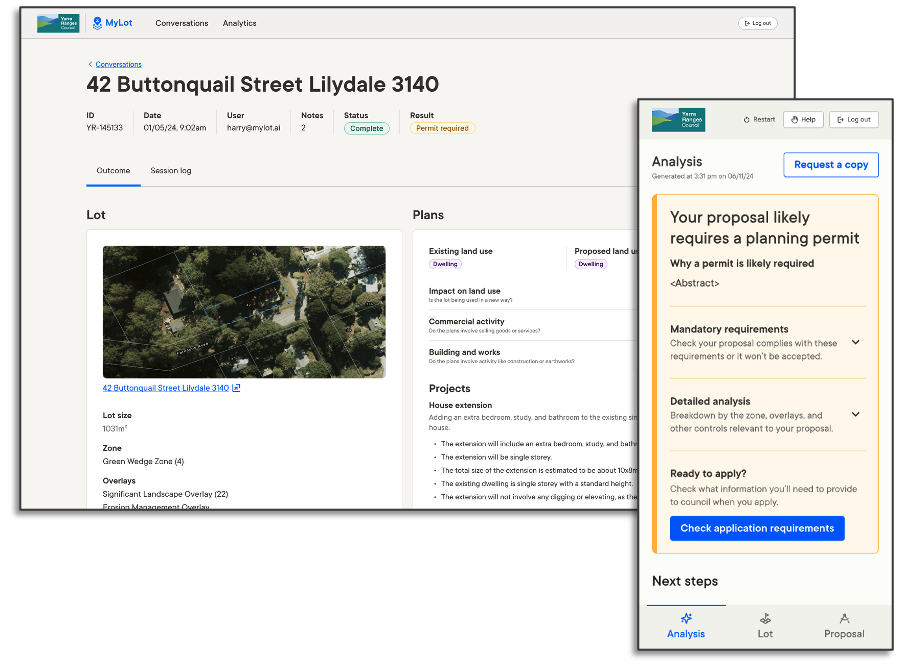Image resolution: width=915 pixels, height=670 pixels.
Task: Select the Proposal compass icon in bottom nav
Action: pyautogui.click(x=844, y=619)
